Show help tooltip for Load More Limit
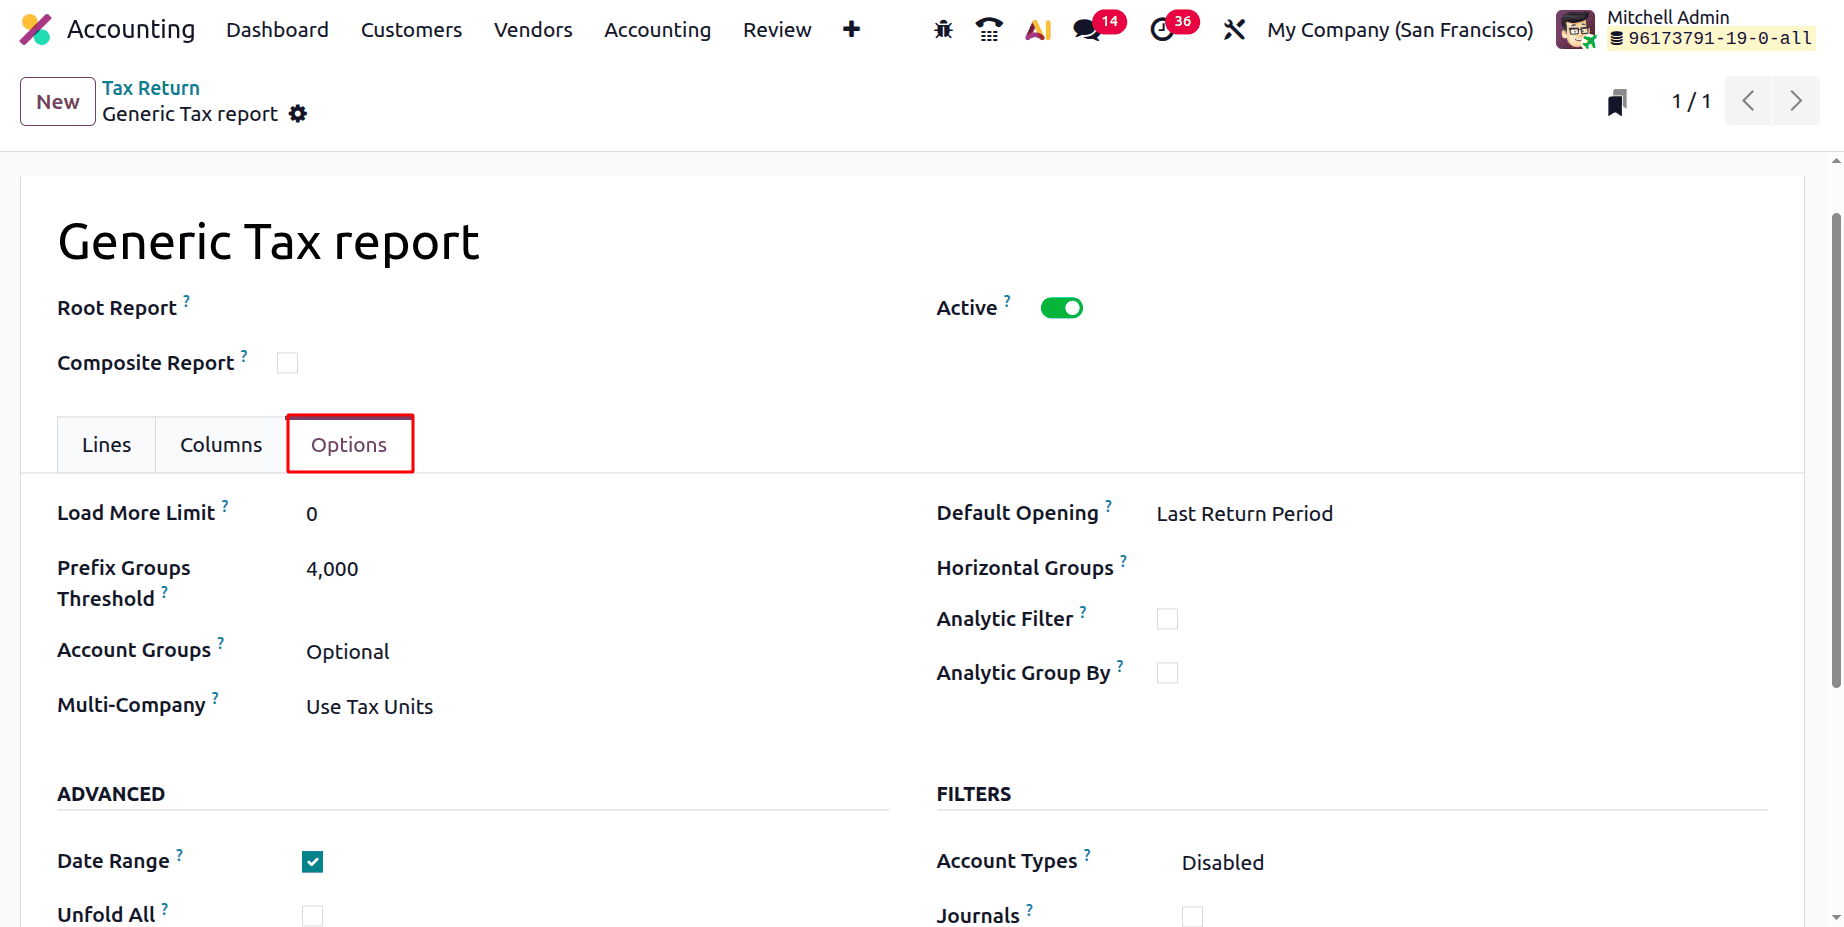1844x927 pixels. (x=225, y=505)
